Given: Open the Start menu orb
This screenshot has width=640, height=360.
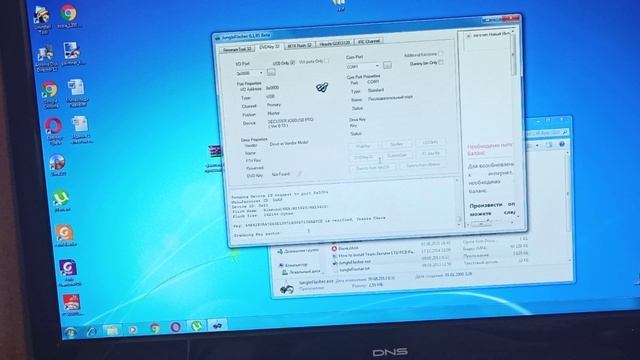Looking at the screenshot, I should pos(71,333).
